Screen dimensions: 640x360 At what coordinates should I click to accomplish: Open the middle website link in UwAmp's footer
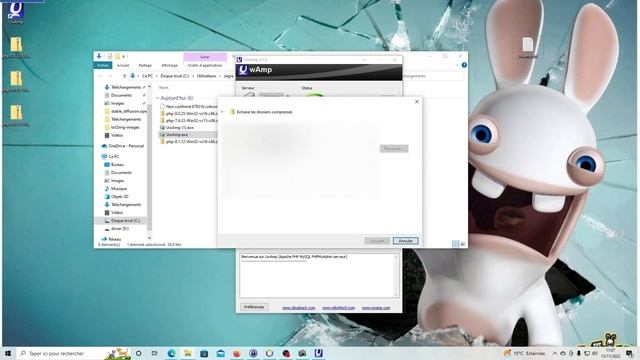[338, 308]
